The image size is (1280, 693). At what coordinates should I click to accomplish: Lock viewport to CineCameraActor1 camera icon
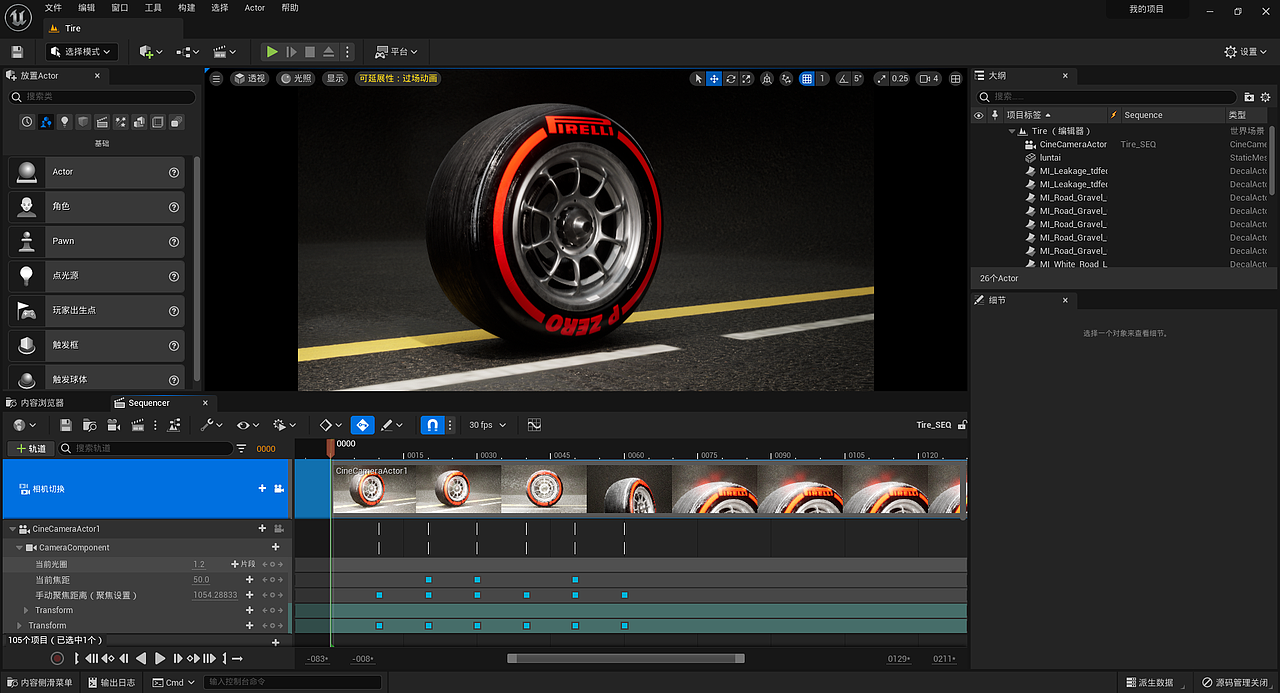point(279,528)
